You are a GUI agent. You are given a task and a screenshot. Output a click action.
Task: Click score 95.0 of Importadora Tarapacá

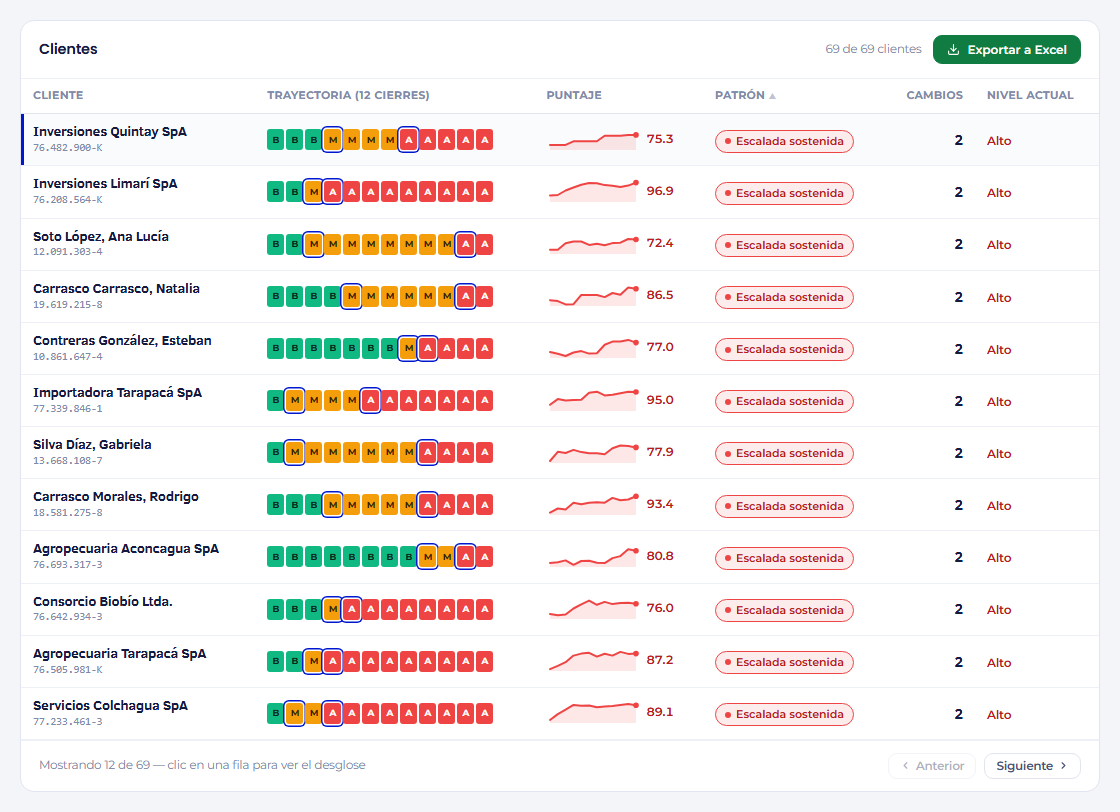(660, 399)
